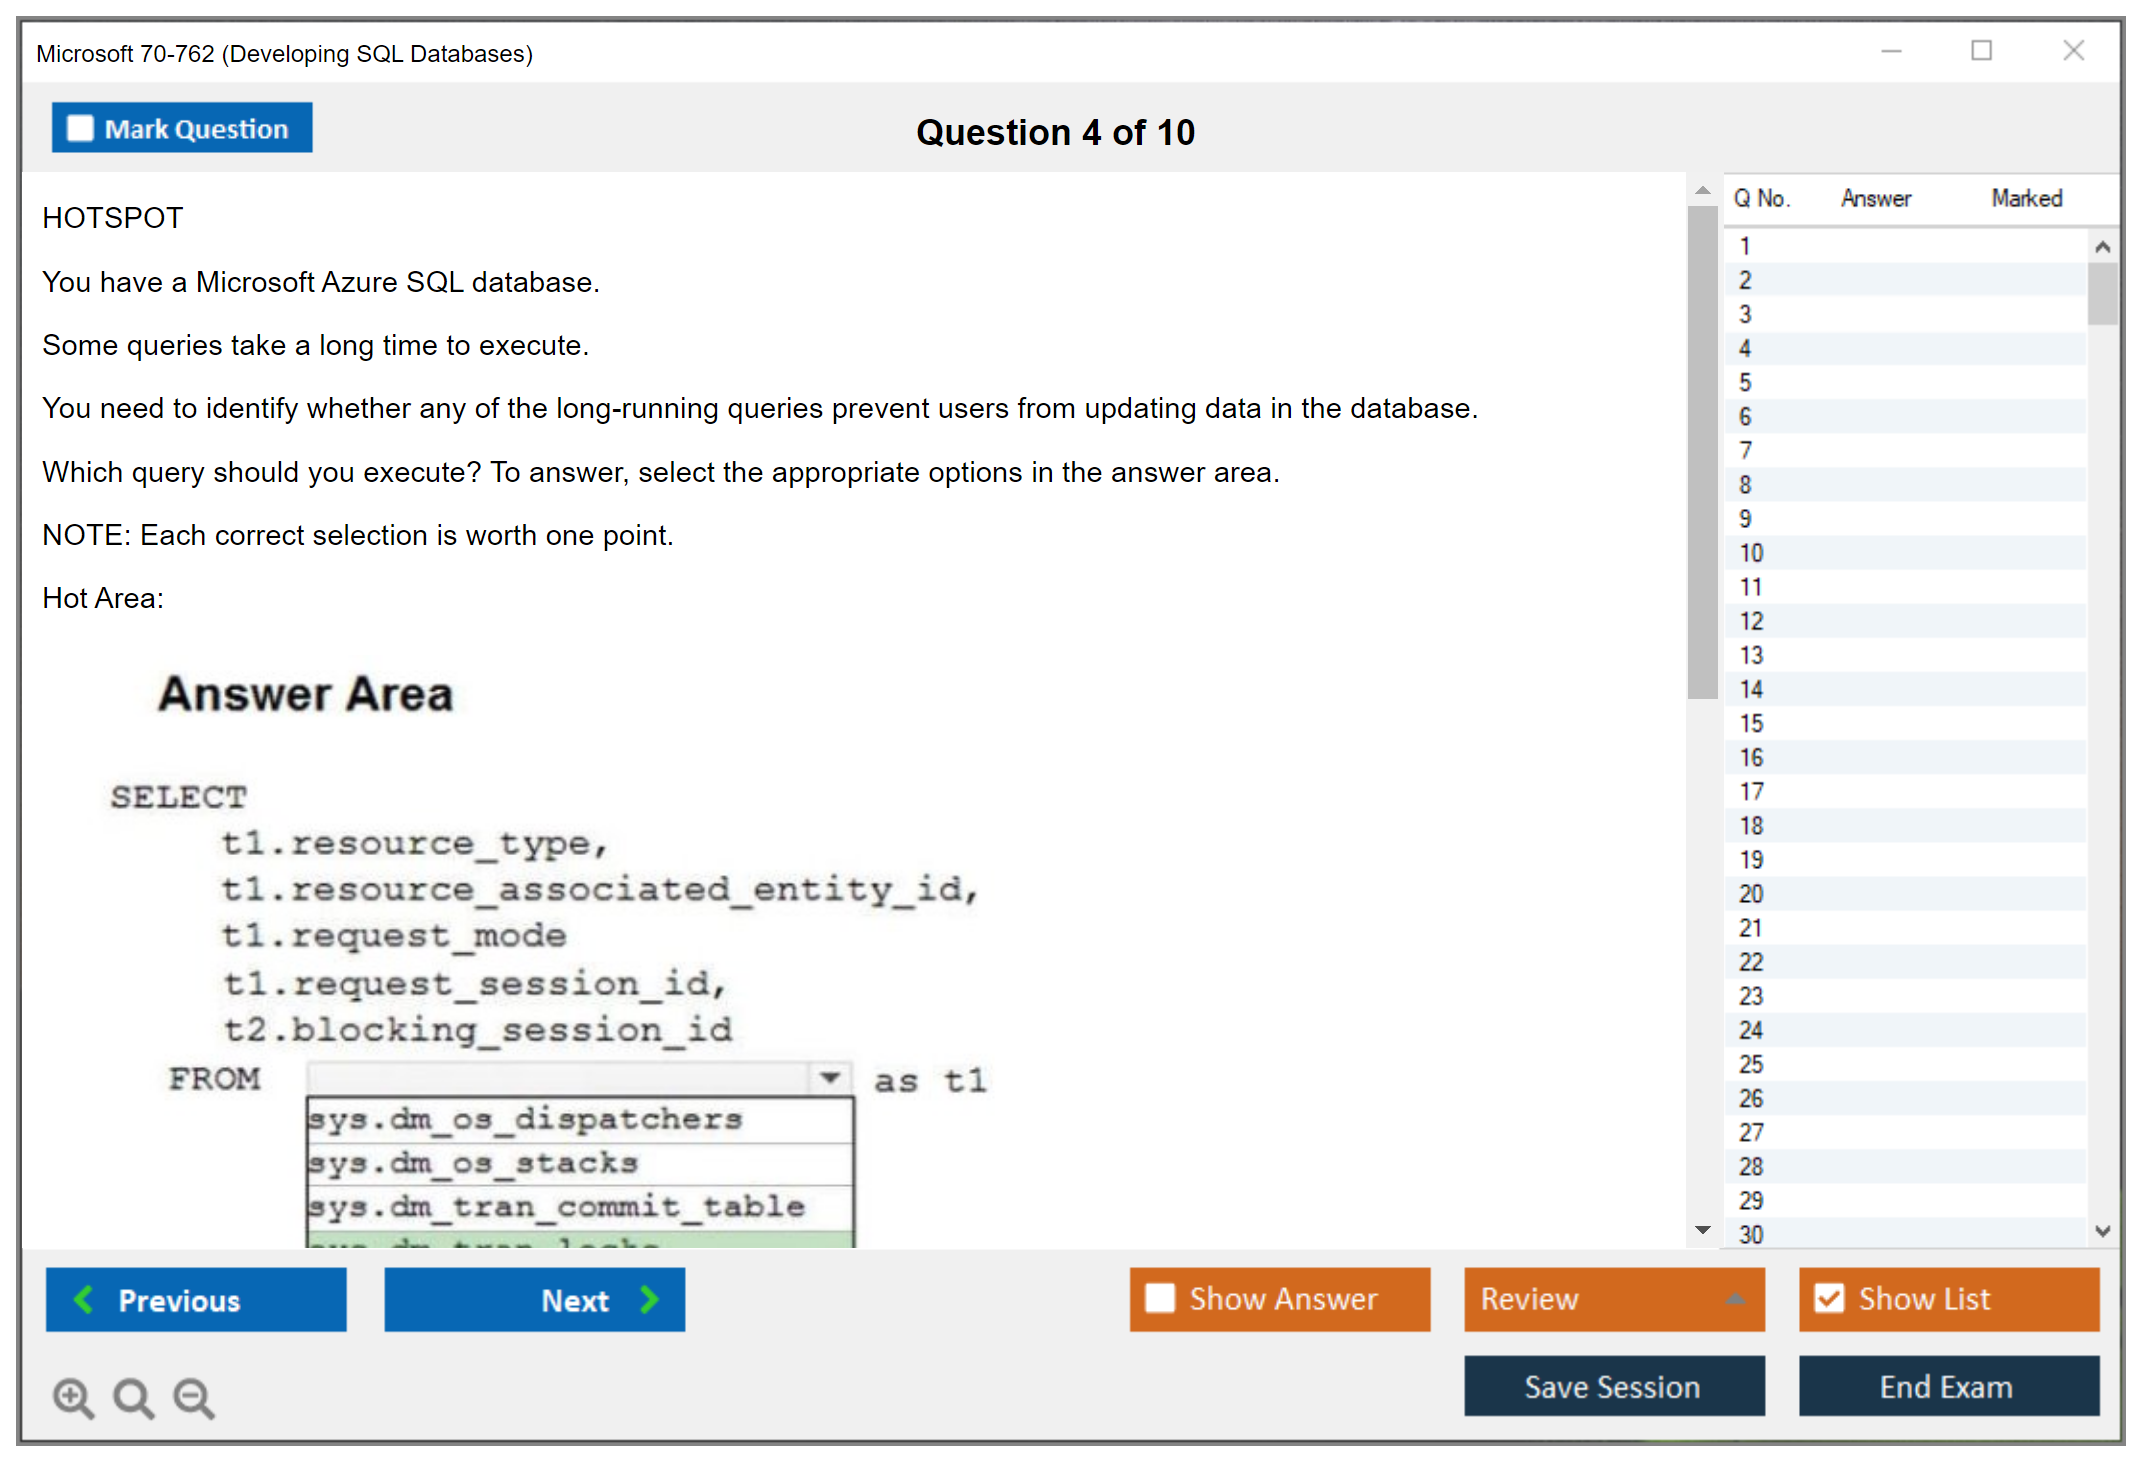Image resolution: width=2150 pixels, height=1470 pixels.
Task: Click the question pane scroll-down arrow
Action: tap(1702, 1230)
